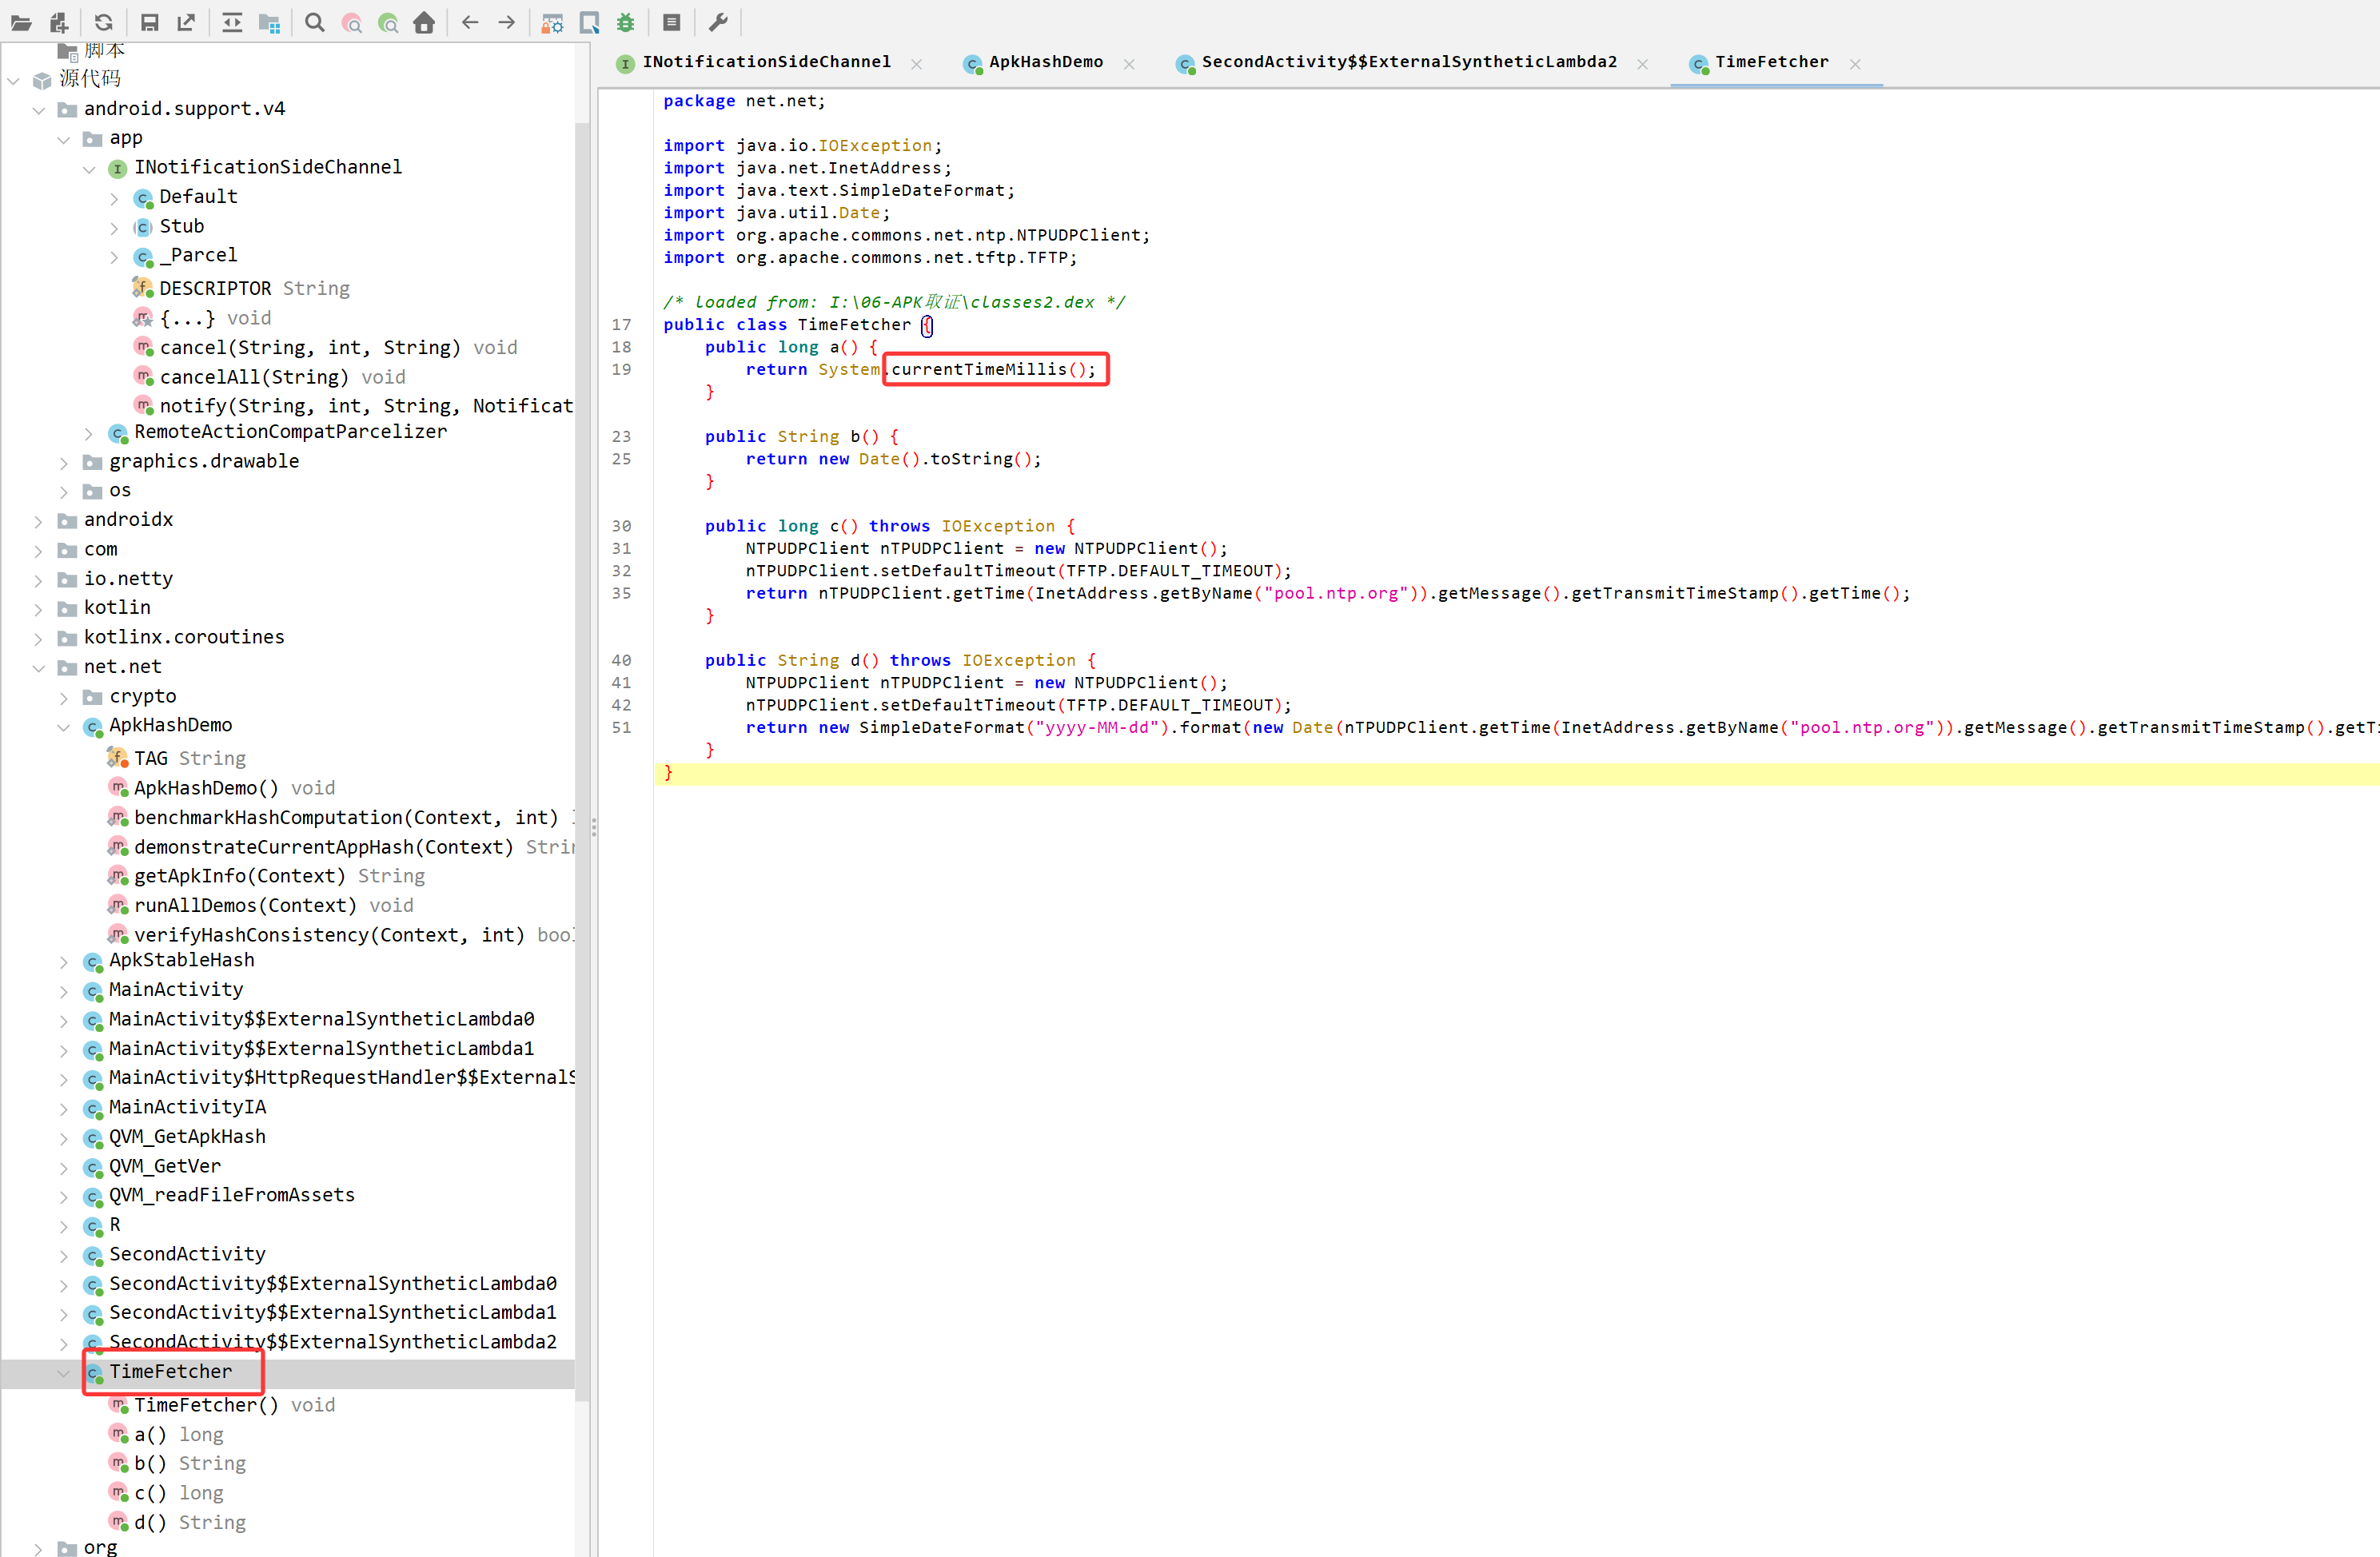Save all with the floppy disk icon

coord(150,22)
